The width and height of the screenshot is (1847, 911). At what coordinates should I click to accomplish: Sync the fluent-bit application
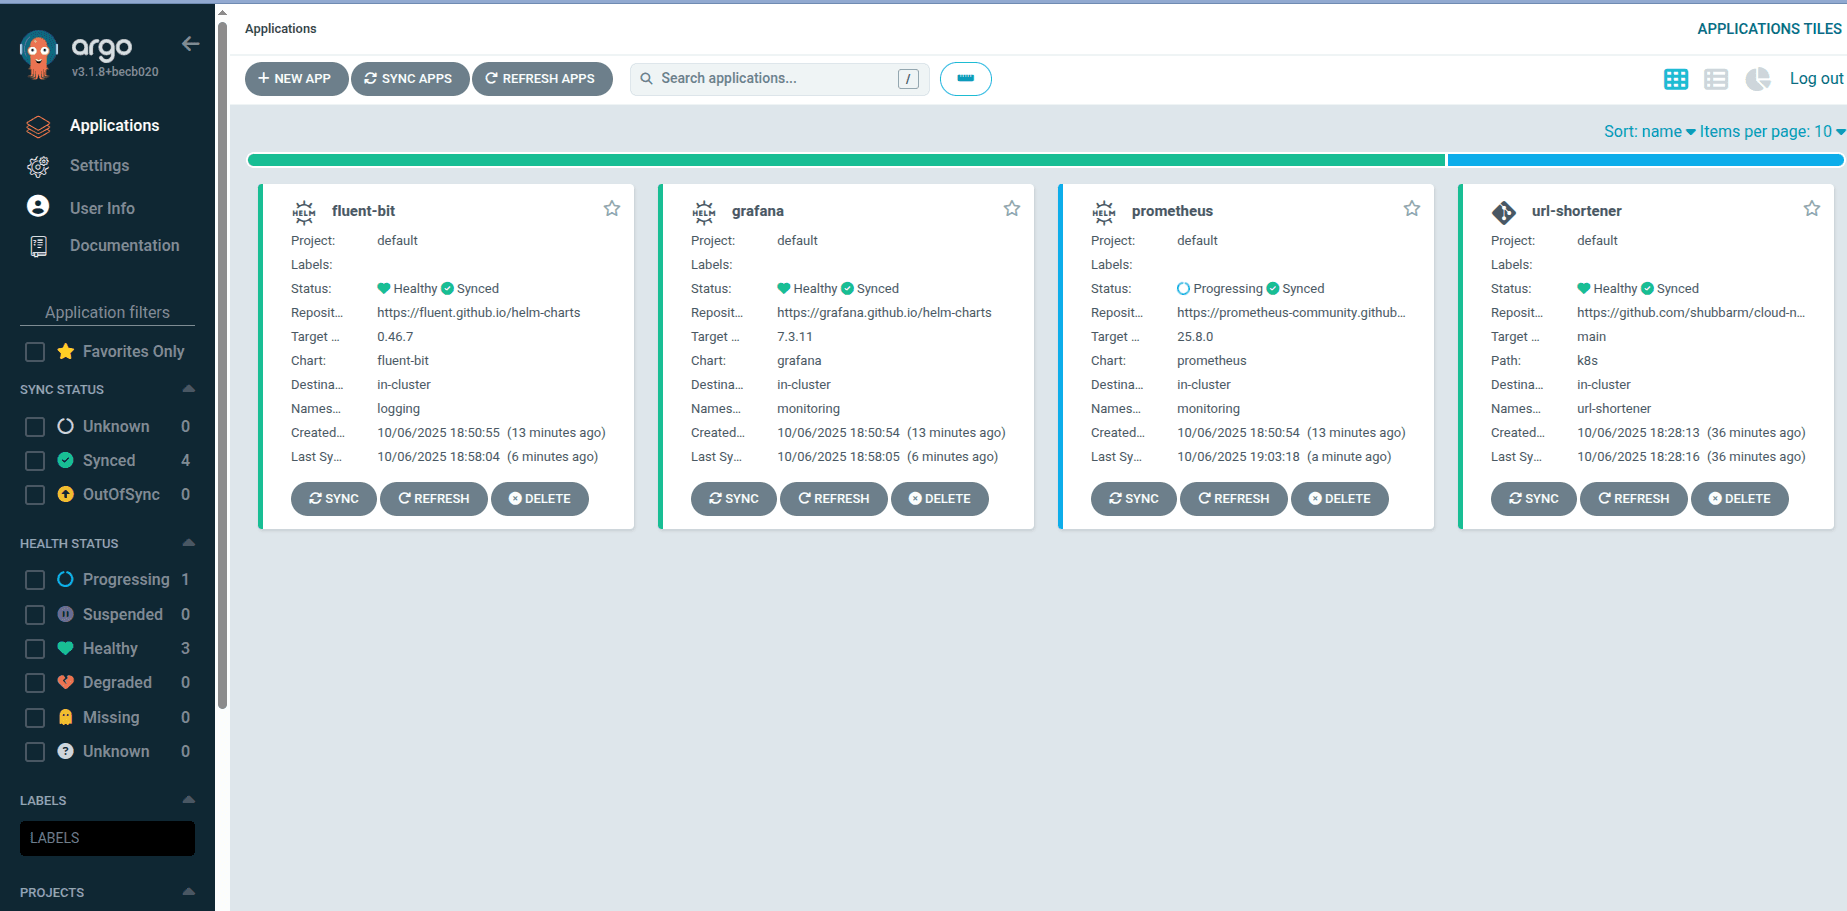[x=334, y=499]
